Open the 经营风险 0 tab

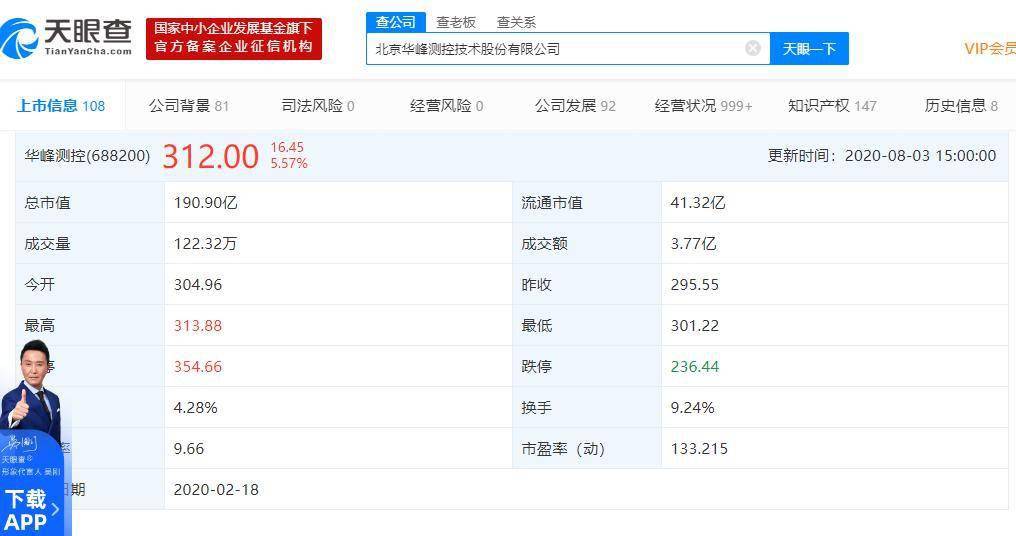(446, 106)
